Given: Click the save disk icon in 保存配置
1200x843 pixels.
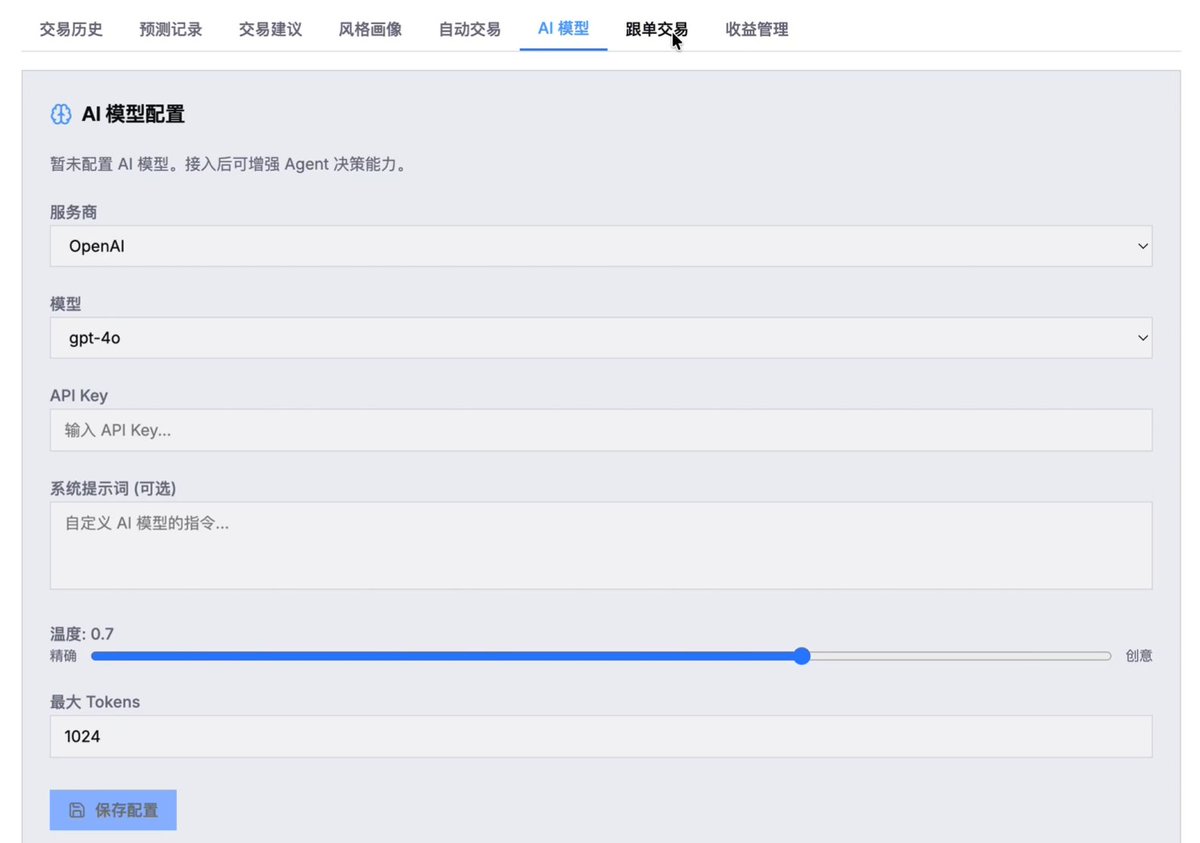Looking at the screenshot, I should [77, 810].
